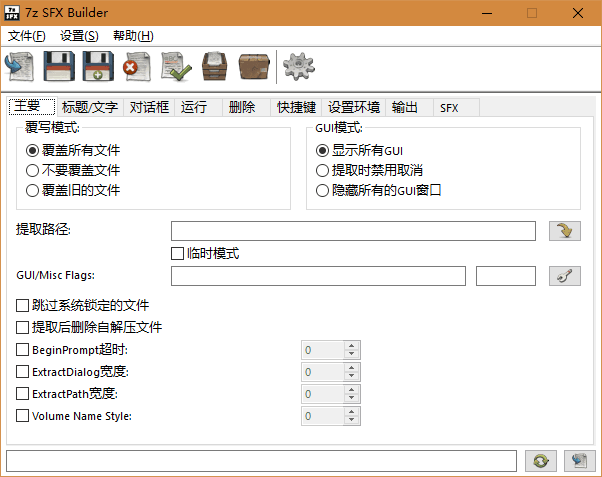
Task: Click the 提取路径 text field
Action: (353, 231)
